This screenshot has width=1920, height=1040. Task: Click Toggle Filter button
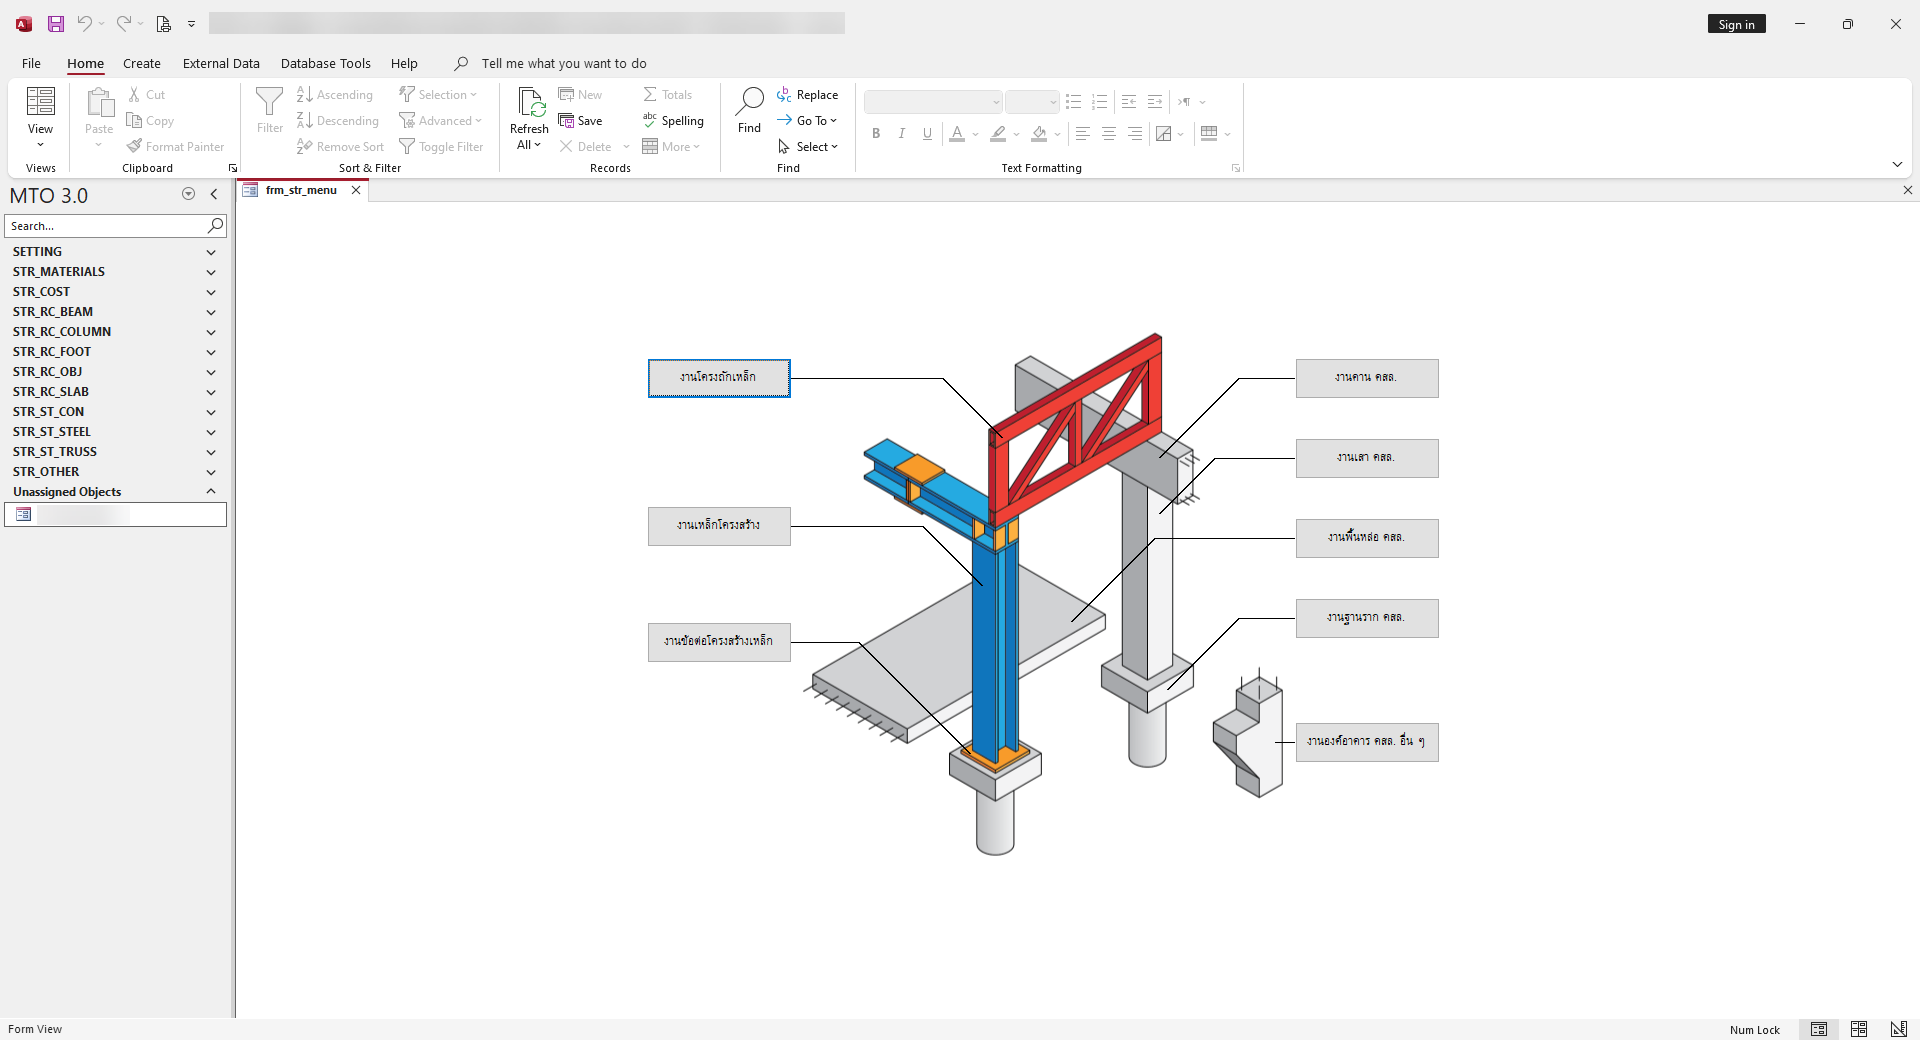pos(441,147)
